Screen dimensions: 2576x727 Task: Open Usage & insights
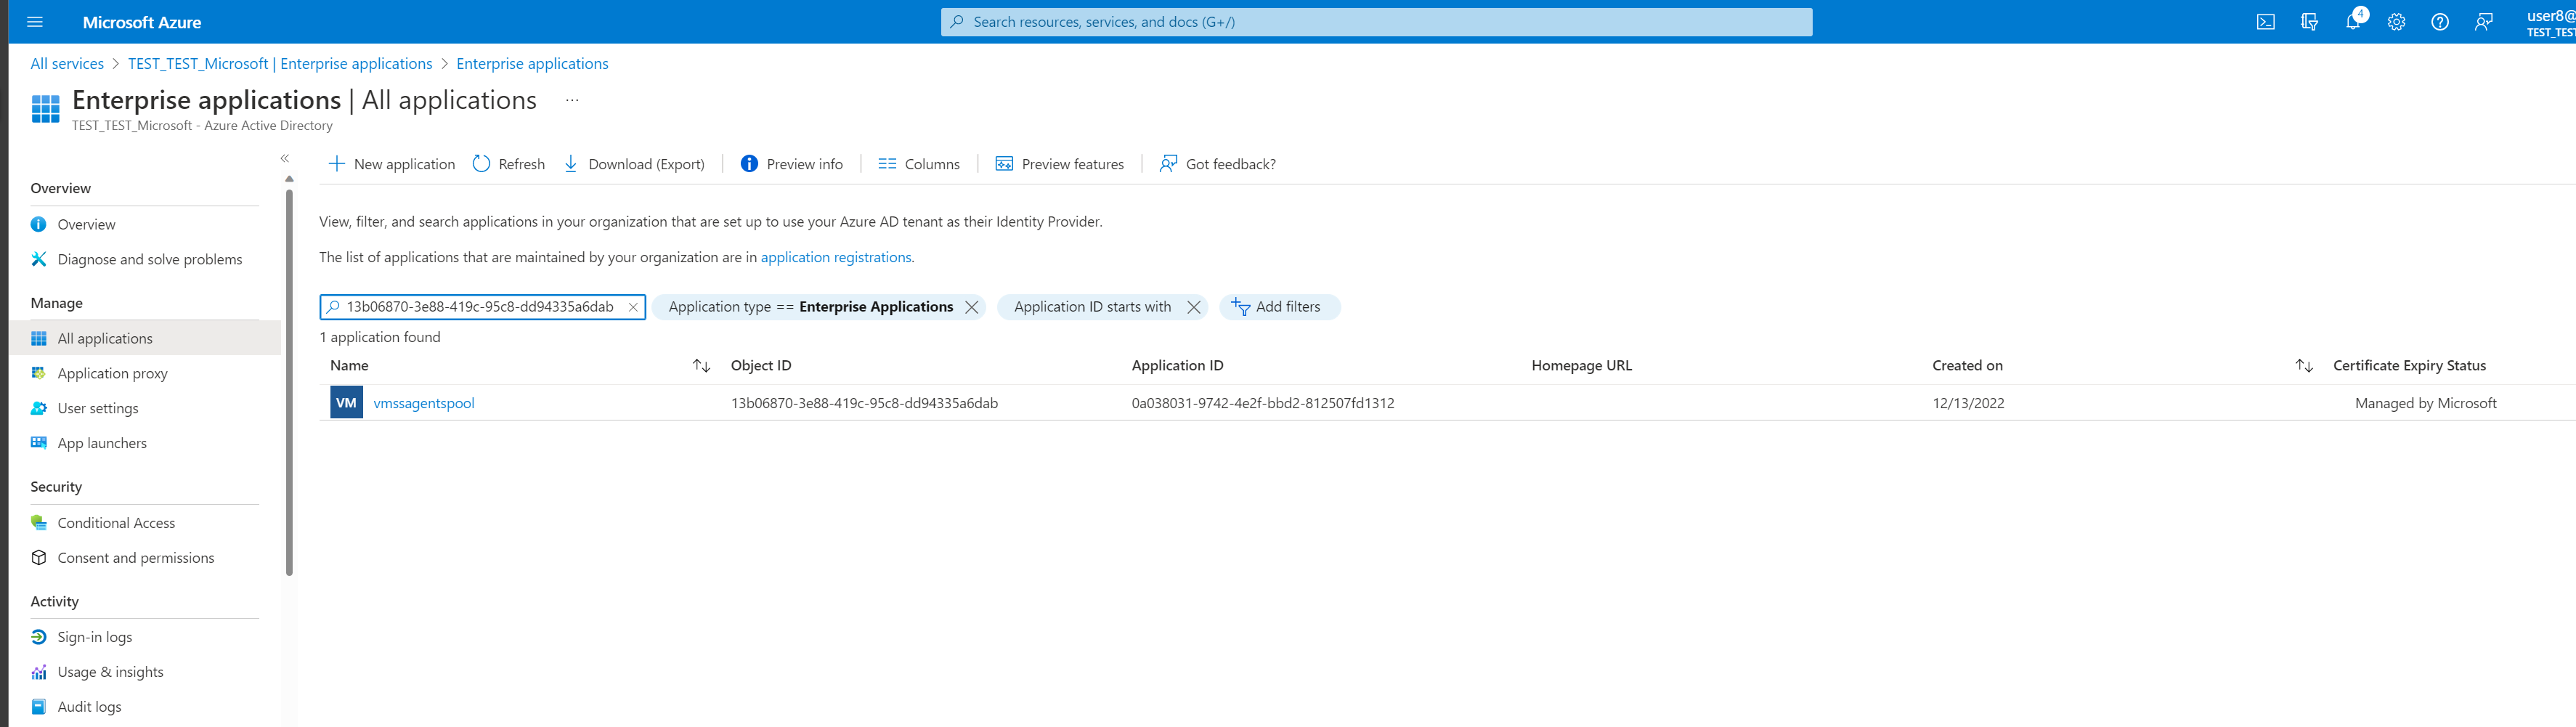[110, 671]
